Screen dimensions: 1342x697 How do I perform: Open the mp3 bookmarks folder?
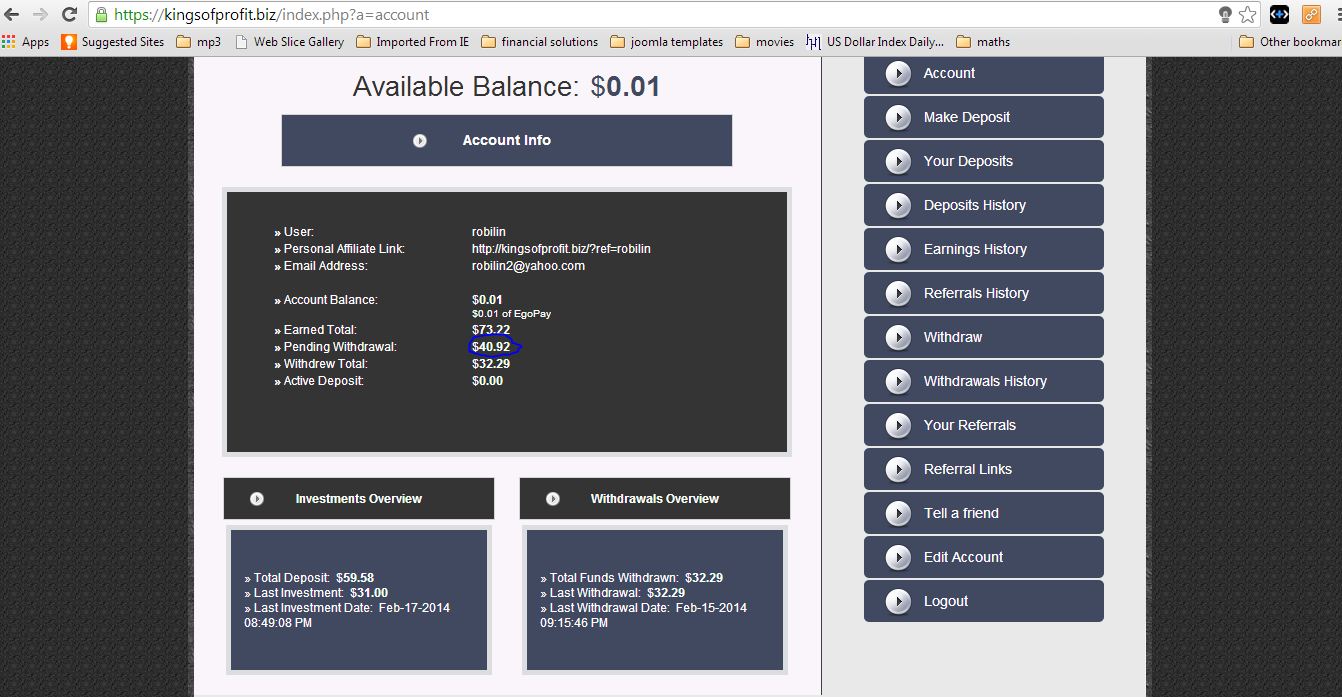point(200,42)
